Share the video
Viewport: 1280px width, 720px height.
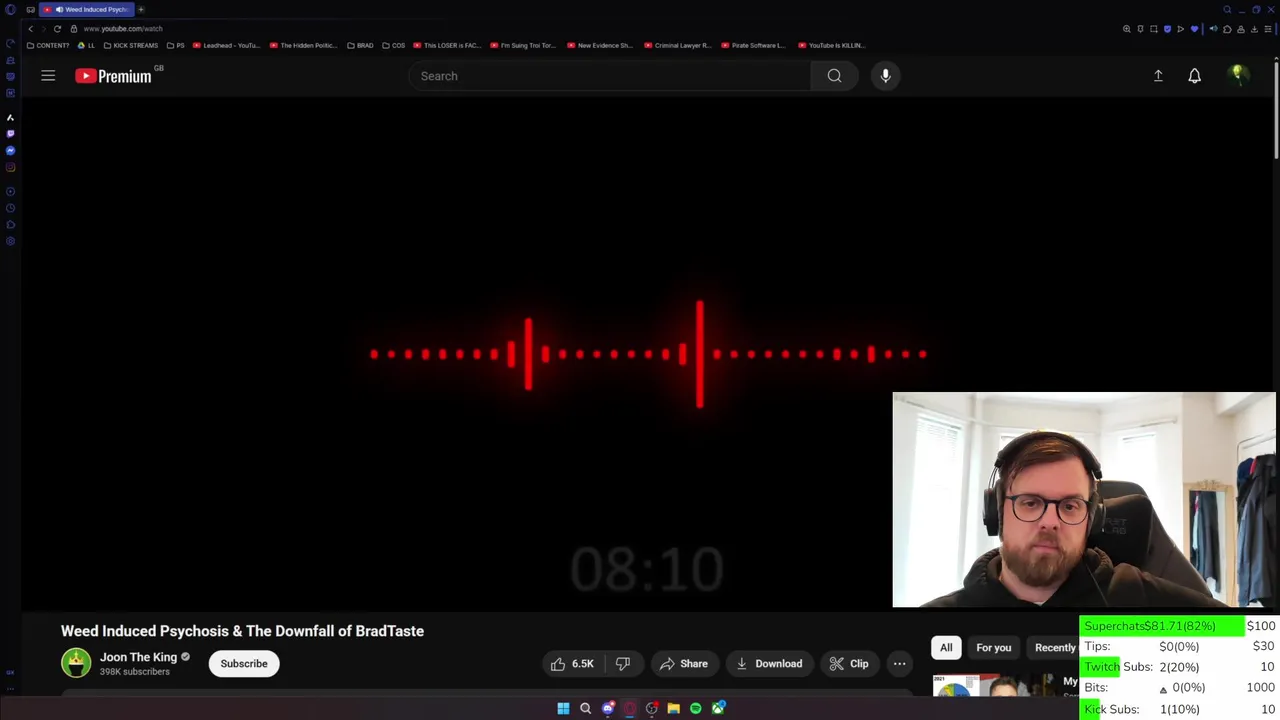684,664
